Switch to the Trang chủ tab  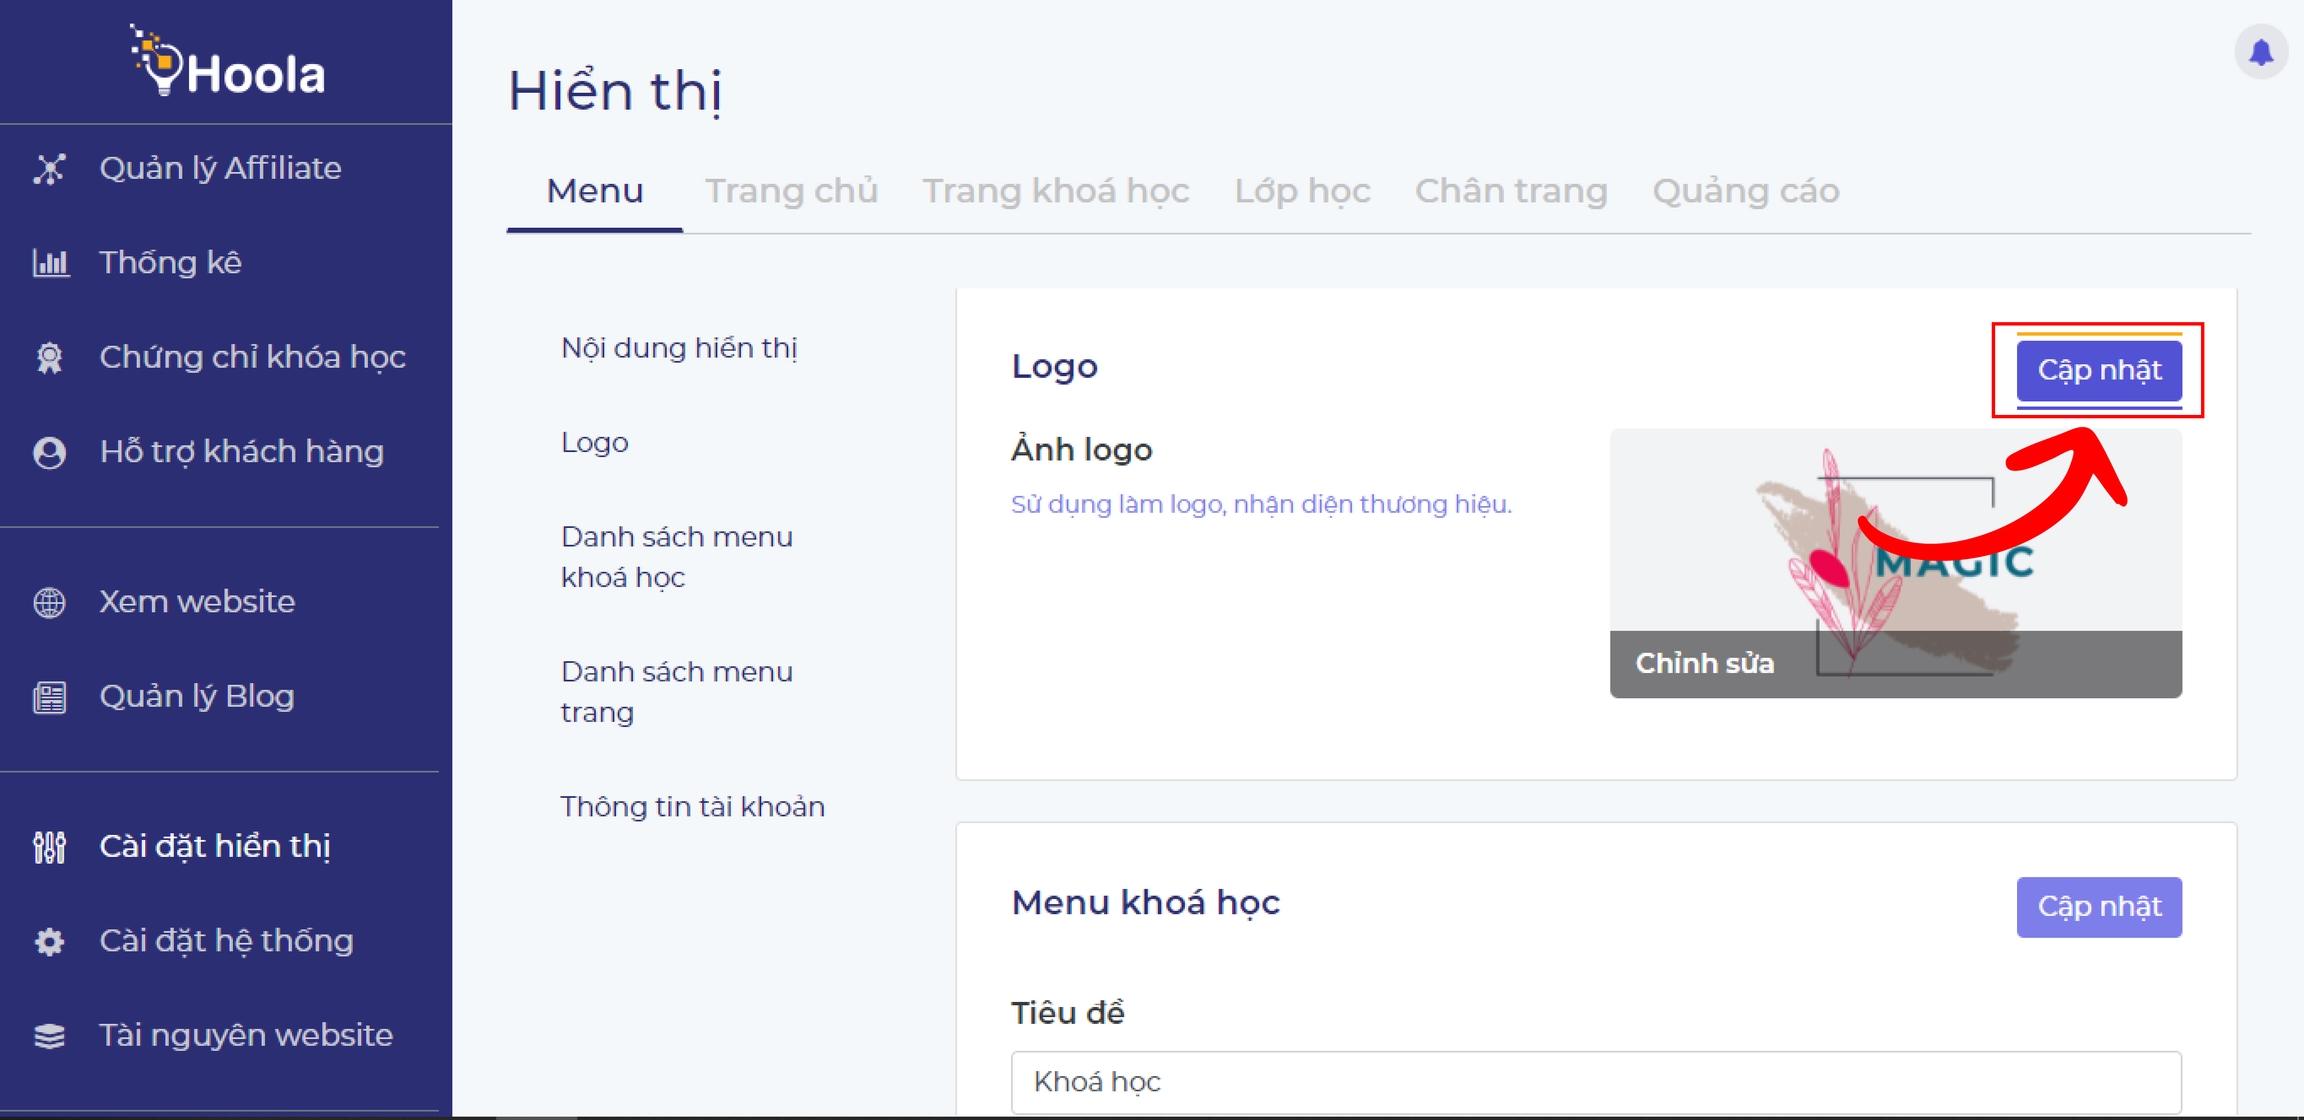click(791, 191)
